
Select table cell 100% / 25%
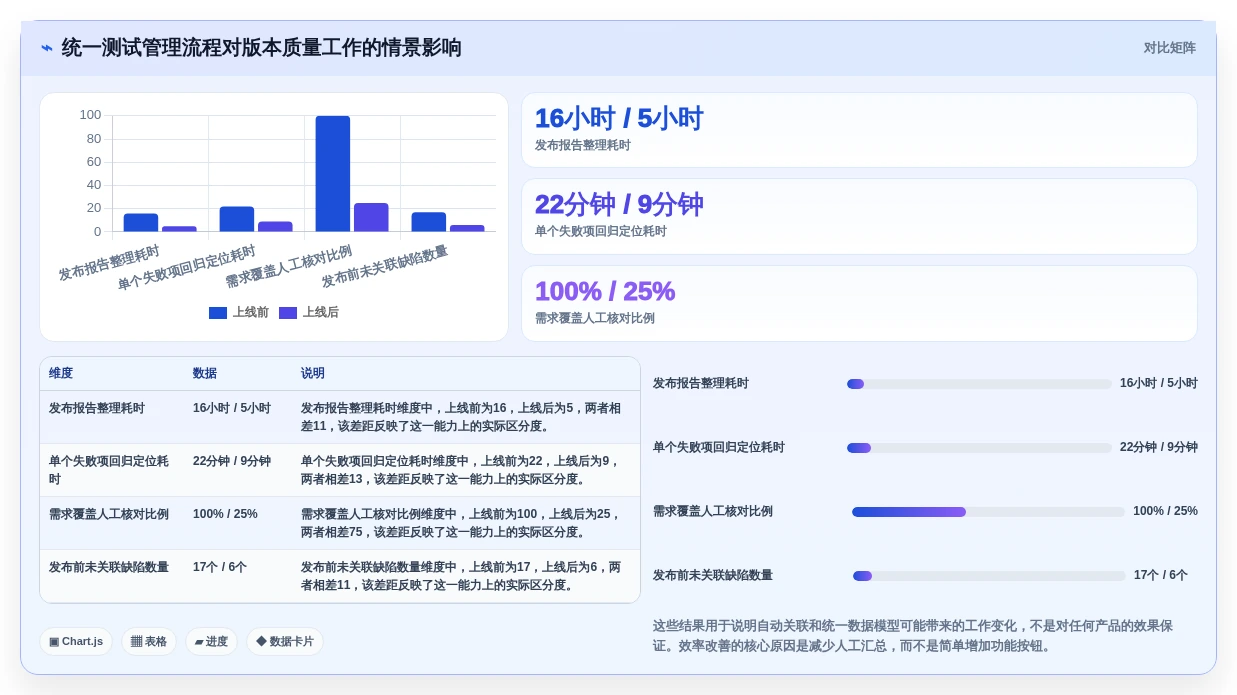click(x=225, y=515)
